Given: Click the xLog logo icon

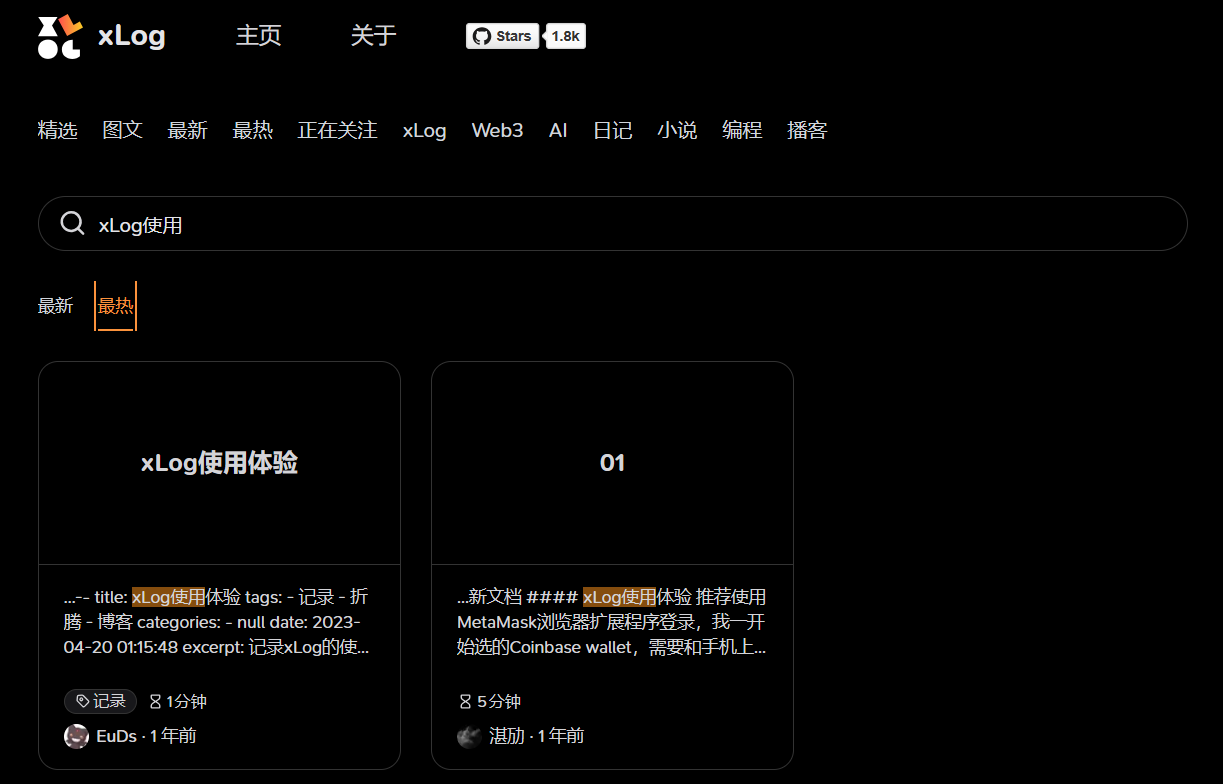Looking at the screenshot, I should [x=60, y=37].
